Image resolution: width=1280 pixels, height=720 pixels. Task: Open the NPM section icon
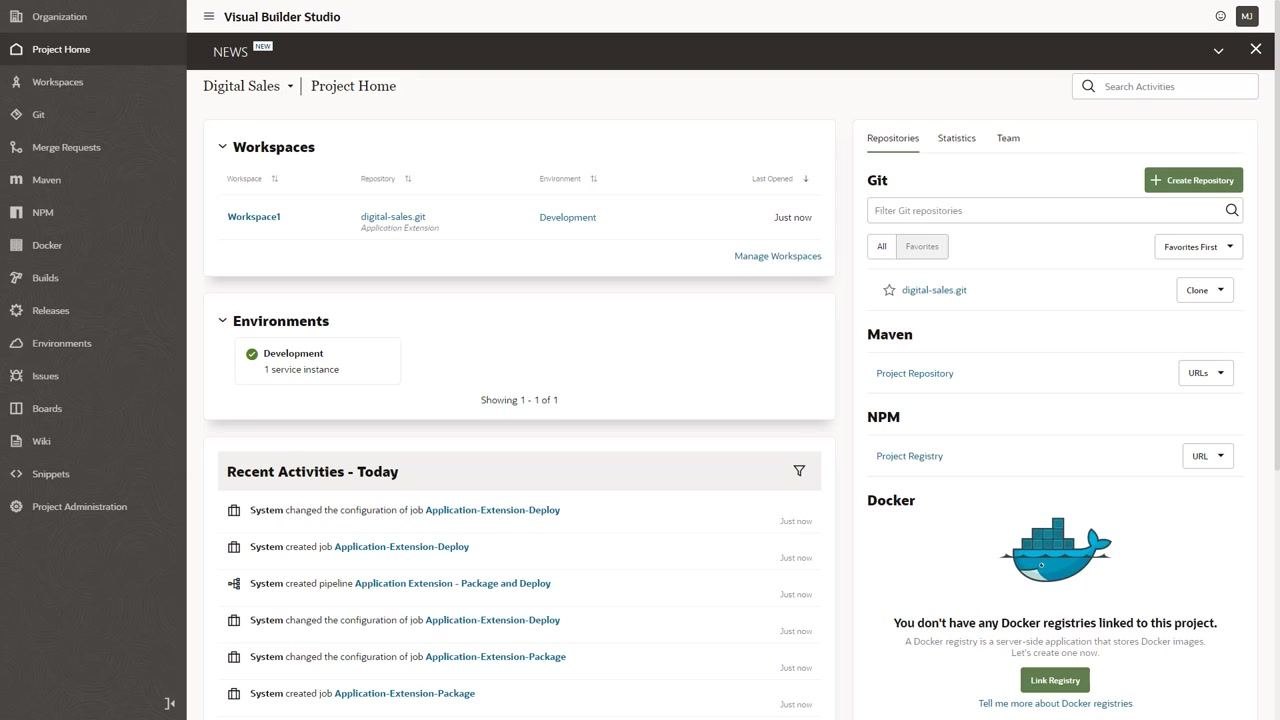(x=16, y=212)
